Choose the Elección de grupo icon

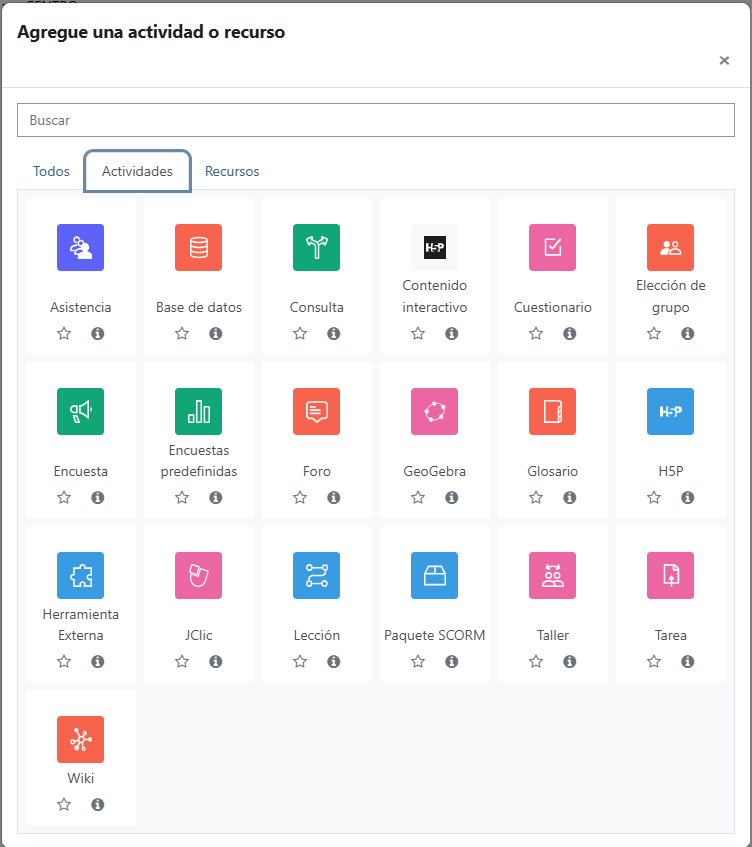click(x=670, y=247)
